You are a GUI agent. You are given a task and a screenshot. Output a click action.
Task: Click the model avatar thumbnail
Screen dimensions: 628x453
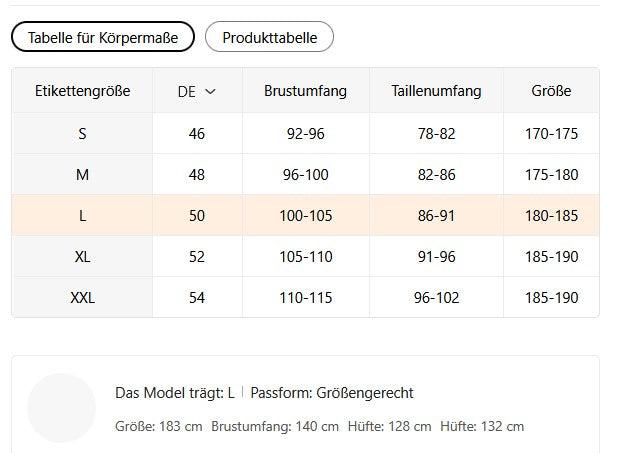(x=61, y=408)
